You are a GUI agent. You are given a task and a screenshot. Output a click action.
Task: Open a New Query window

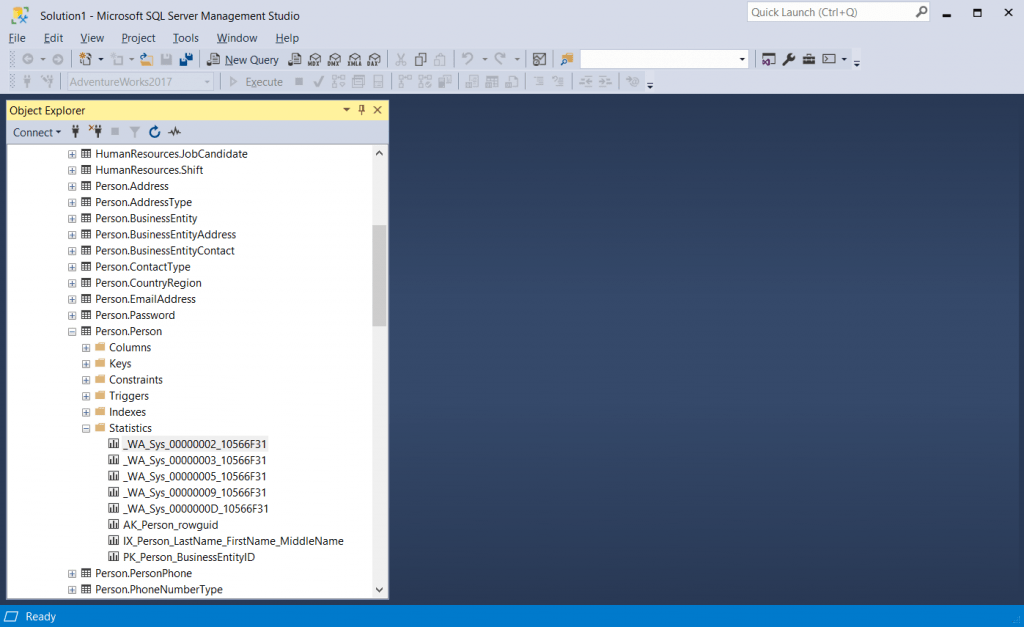pyautogui.click(x=243, y=59)
